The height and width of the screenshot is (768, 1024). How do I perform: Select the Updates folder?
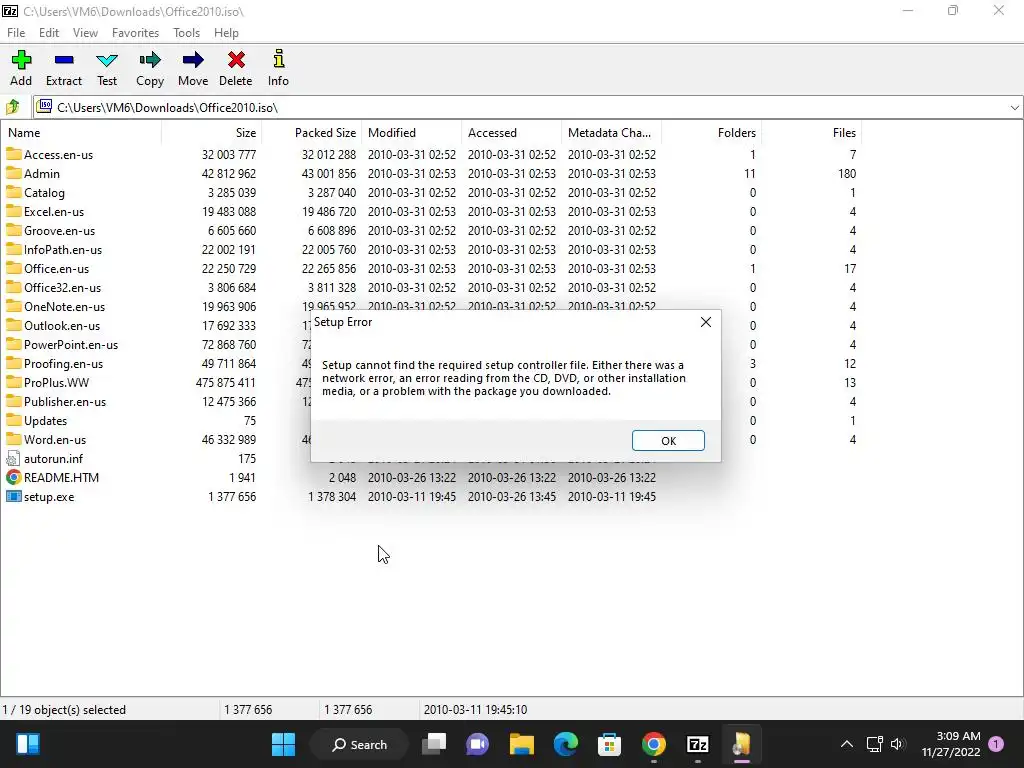point(37,421)
